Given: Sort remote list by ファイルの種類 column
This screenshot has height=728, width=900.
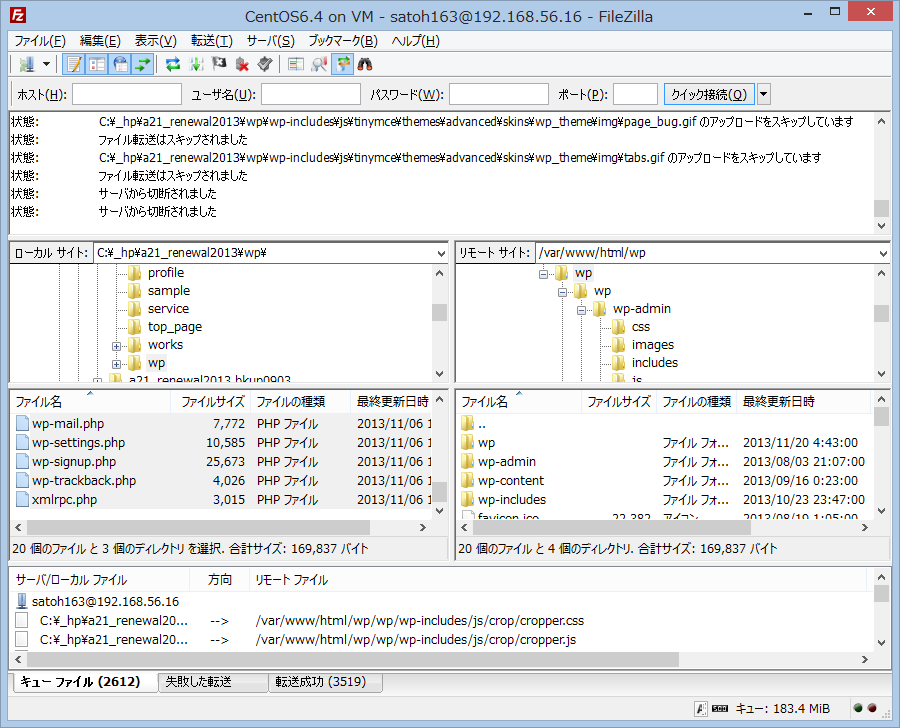Looking at the screenshot, I should (x=696, y=401).
